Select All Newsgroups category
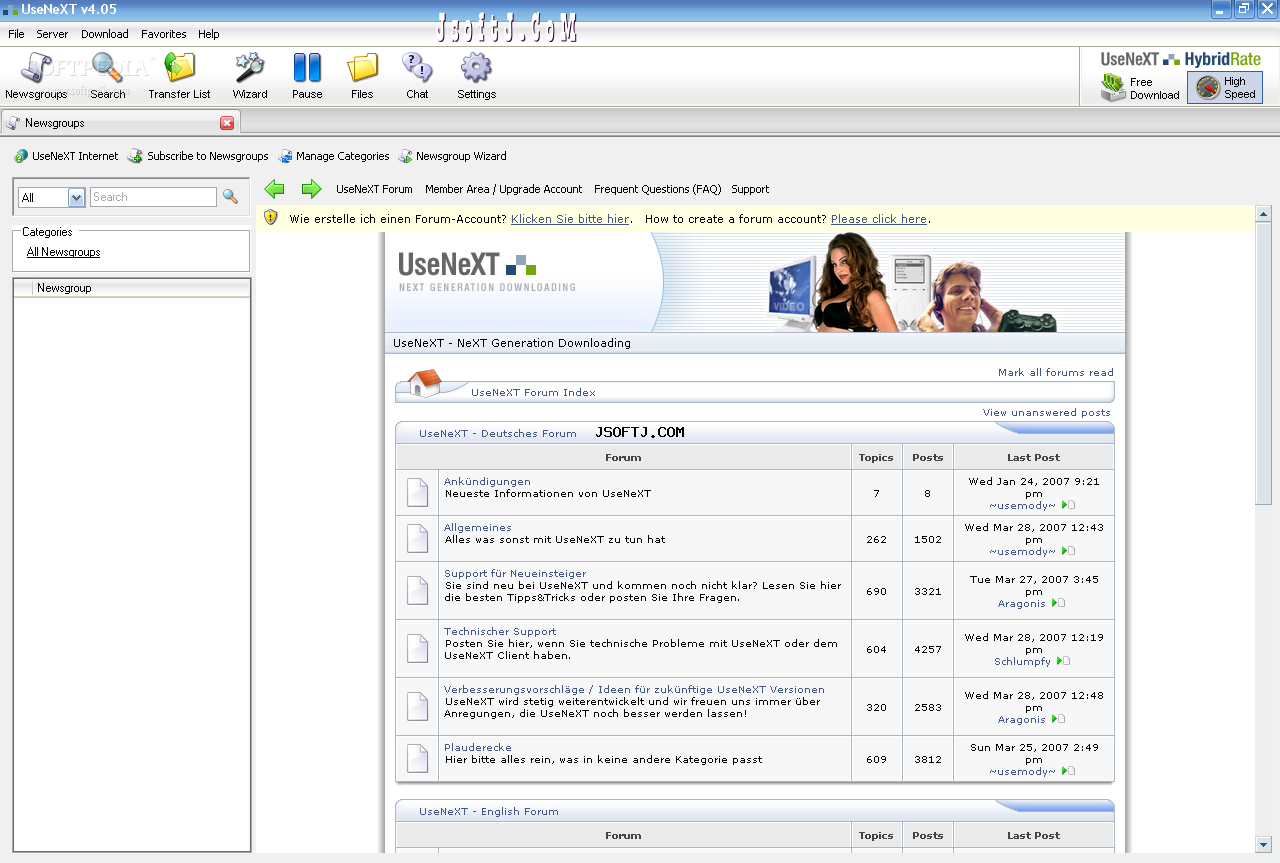 pos(63,252)
